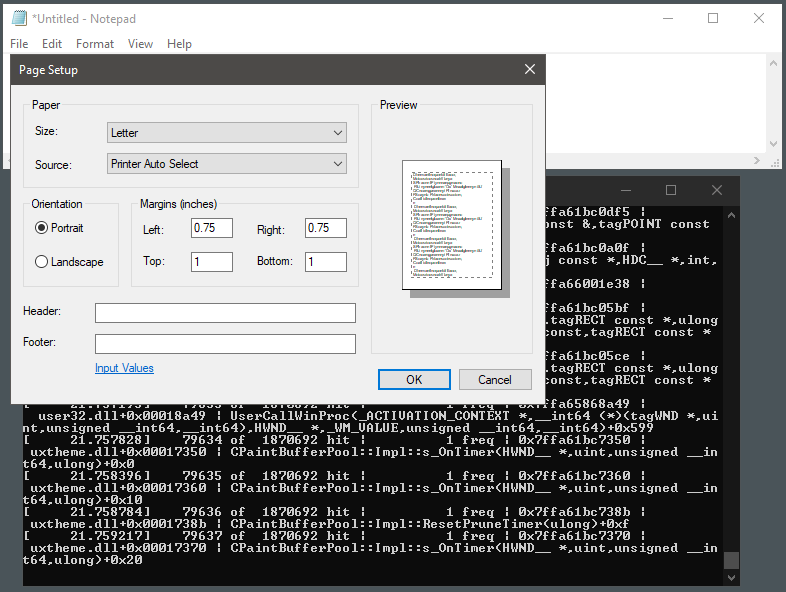Minimize the console window
This screenshot has width=786, height=592.
click(x=626, y=190)
